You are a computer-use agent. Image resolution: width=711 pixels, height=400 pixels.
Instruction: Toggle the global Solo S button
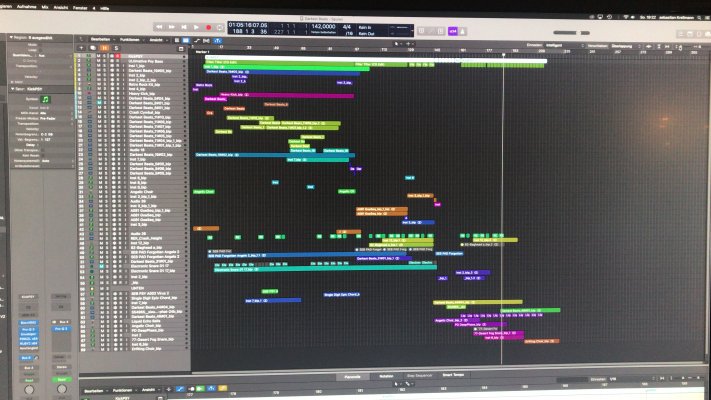116,48
